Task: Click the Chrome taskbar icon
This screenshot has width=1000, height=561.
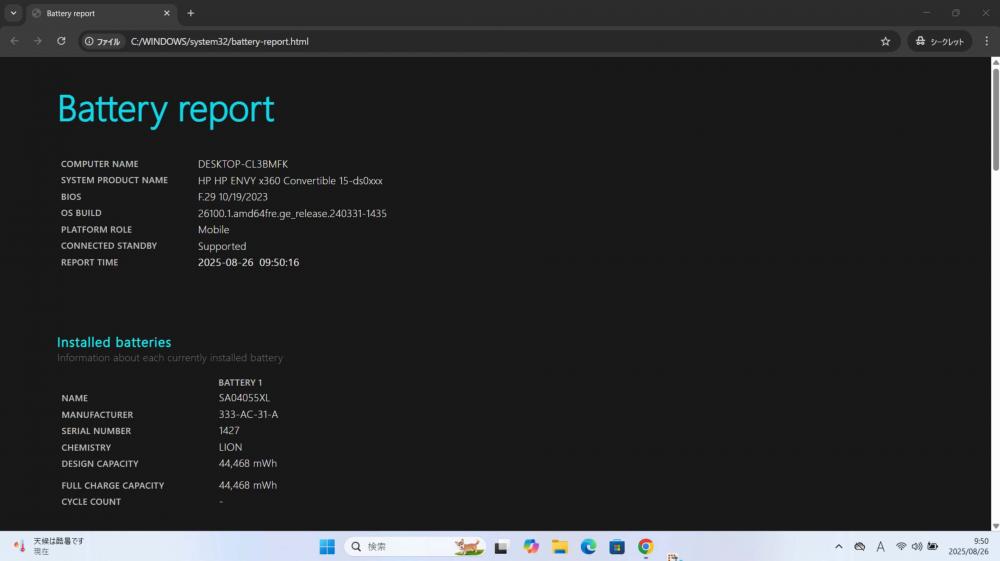Action: pos(645,546)
